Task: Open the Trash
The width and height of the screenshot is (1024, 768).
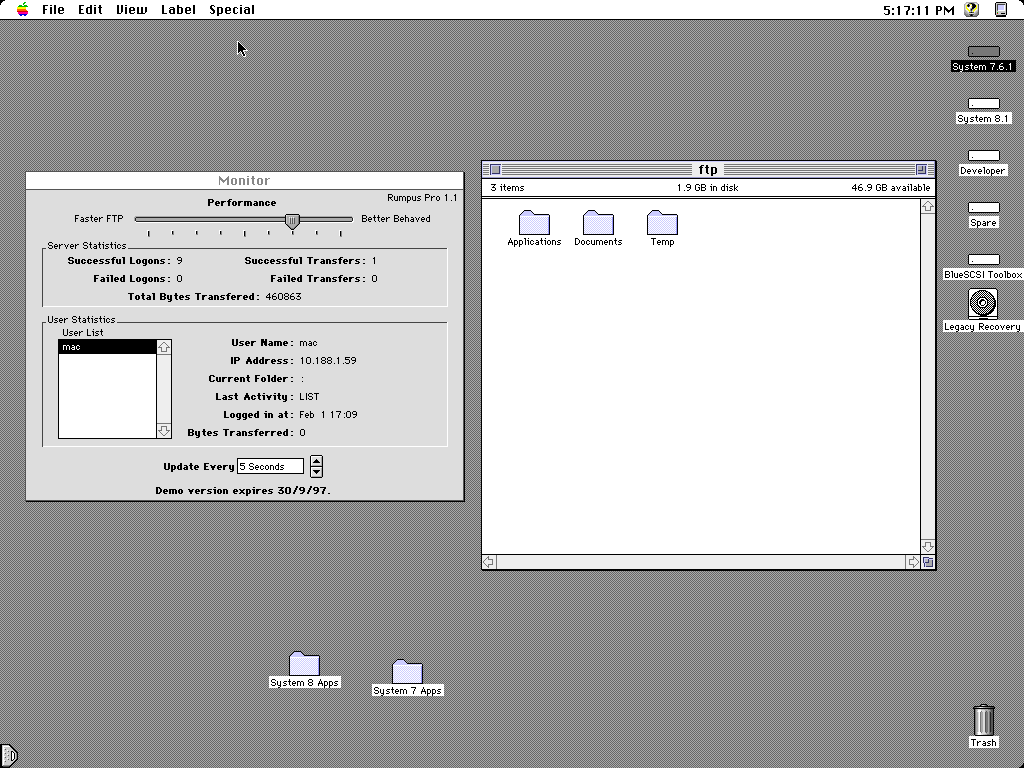Action: click(982, 718)
